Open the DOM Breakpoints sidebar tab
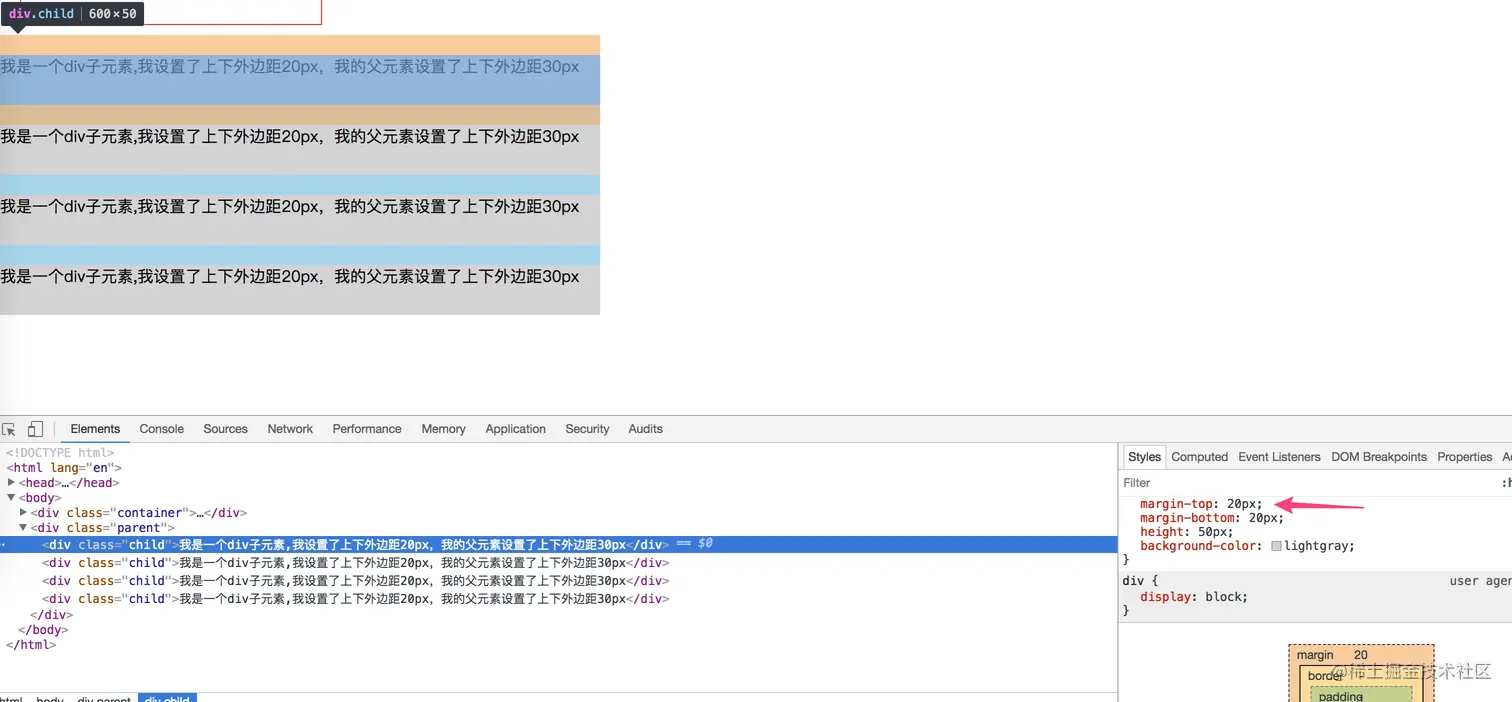The width and height of the screenshot is (1512, 702). [x=1379, y=457]
